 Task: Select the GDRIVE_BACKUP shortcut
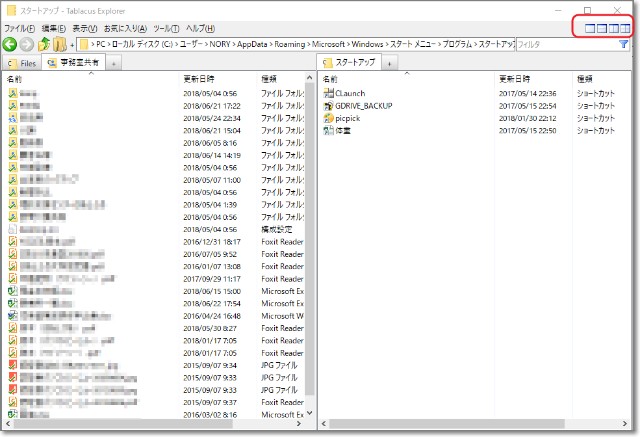pos(362,105)
